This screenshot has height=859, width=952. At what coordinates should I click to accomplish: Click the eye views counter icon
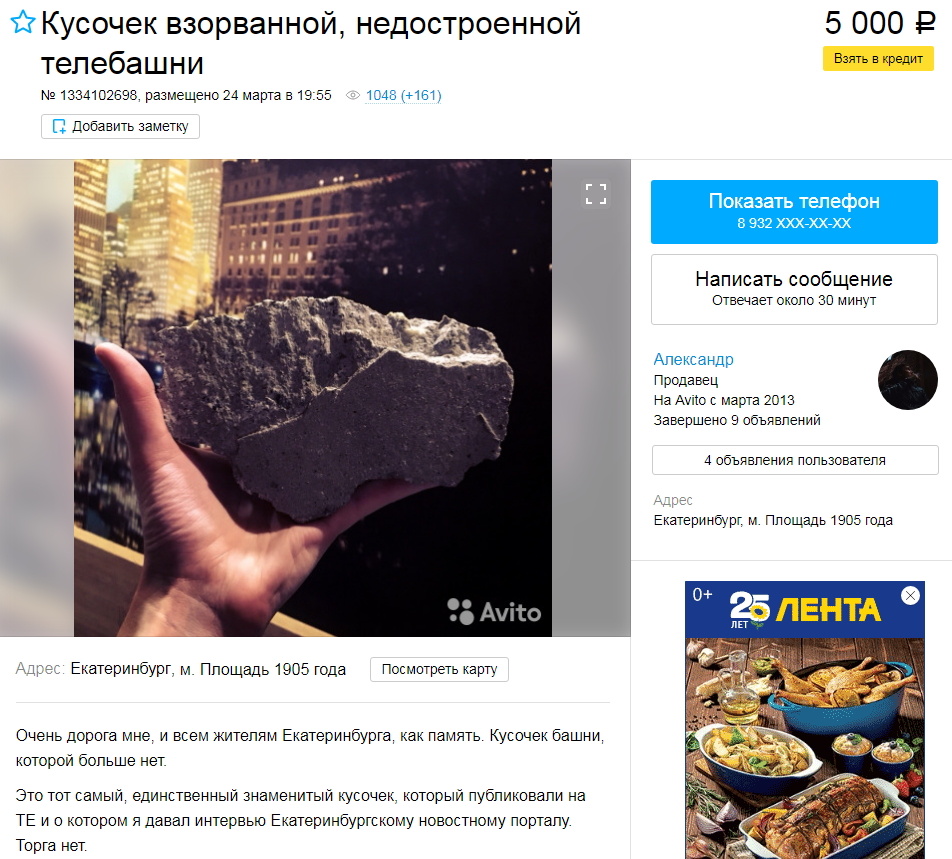point(353,95)
